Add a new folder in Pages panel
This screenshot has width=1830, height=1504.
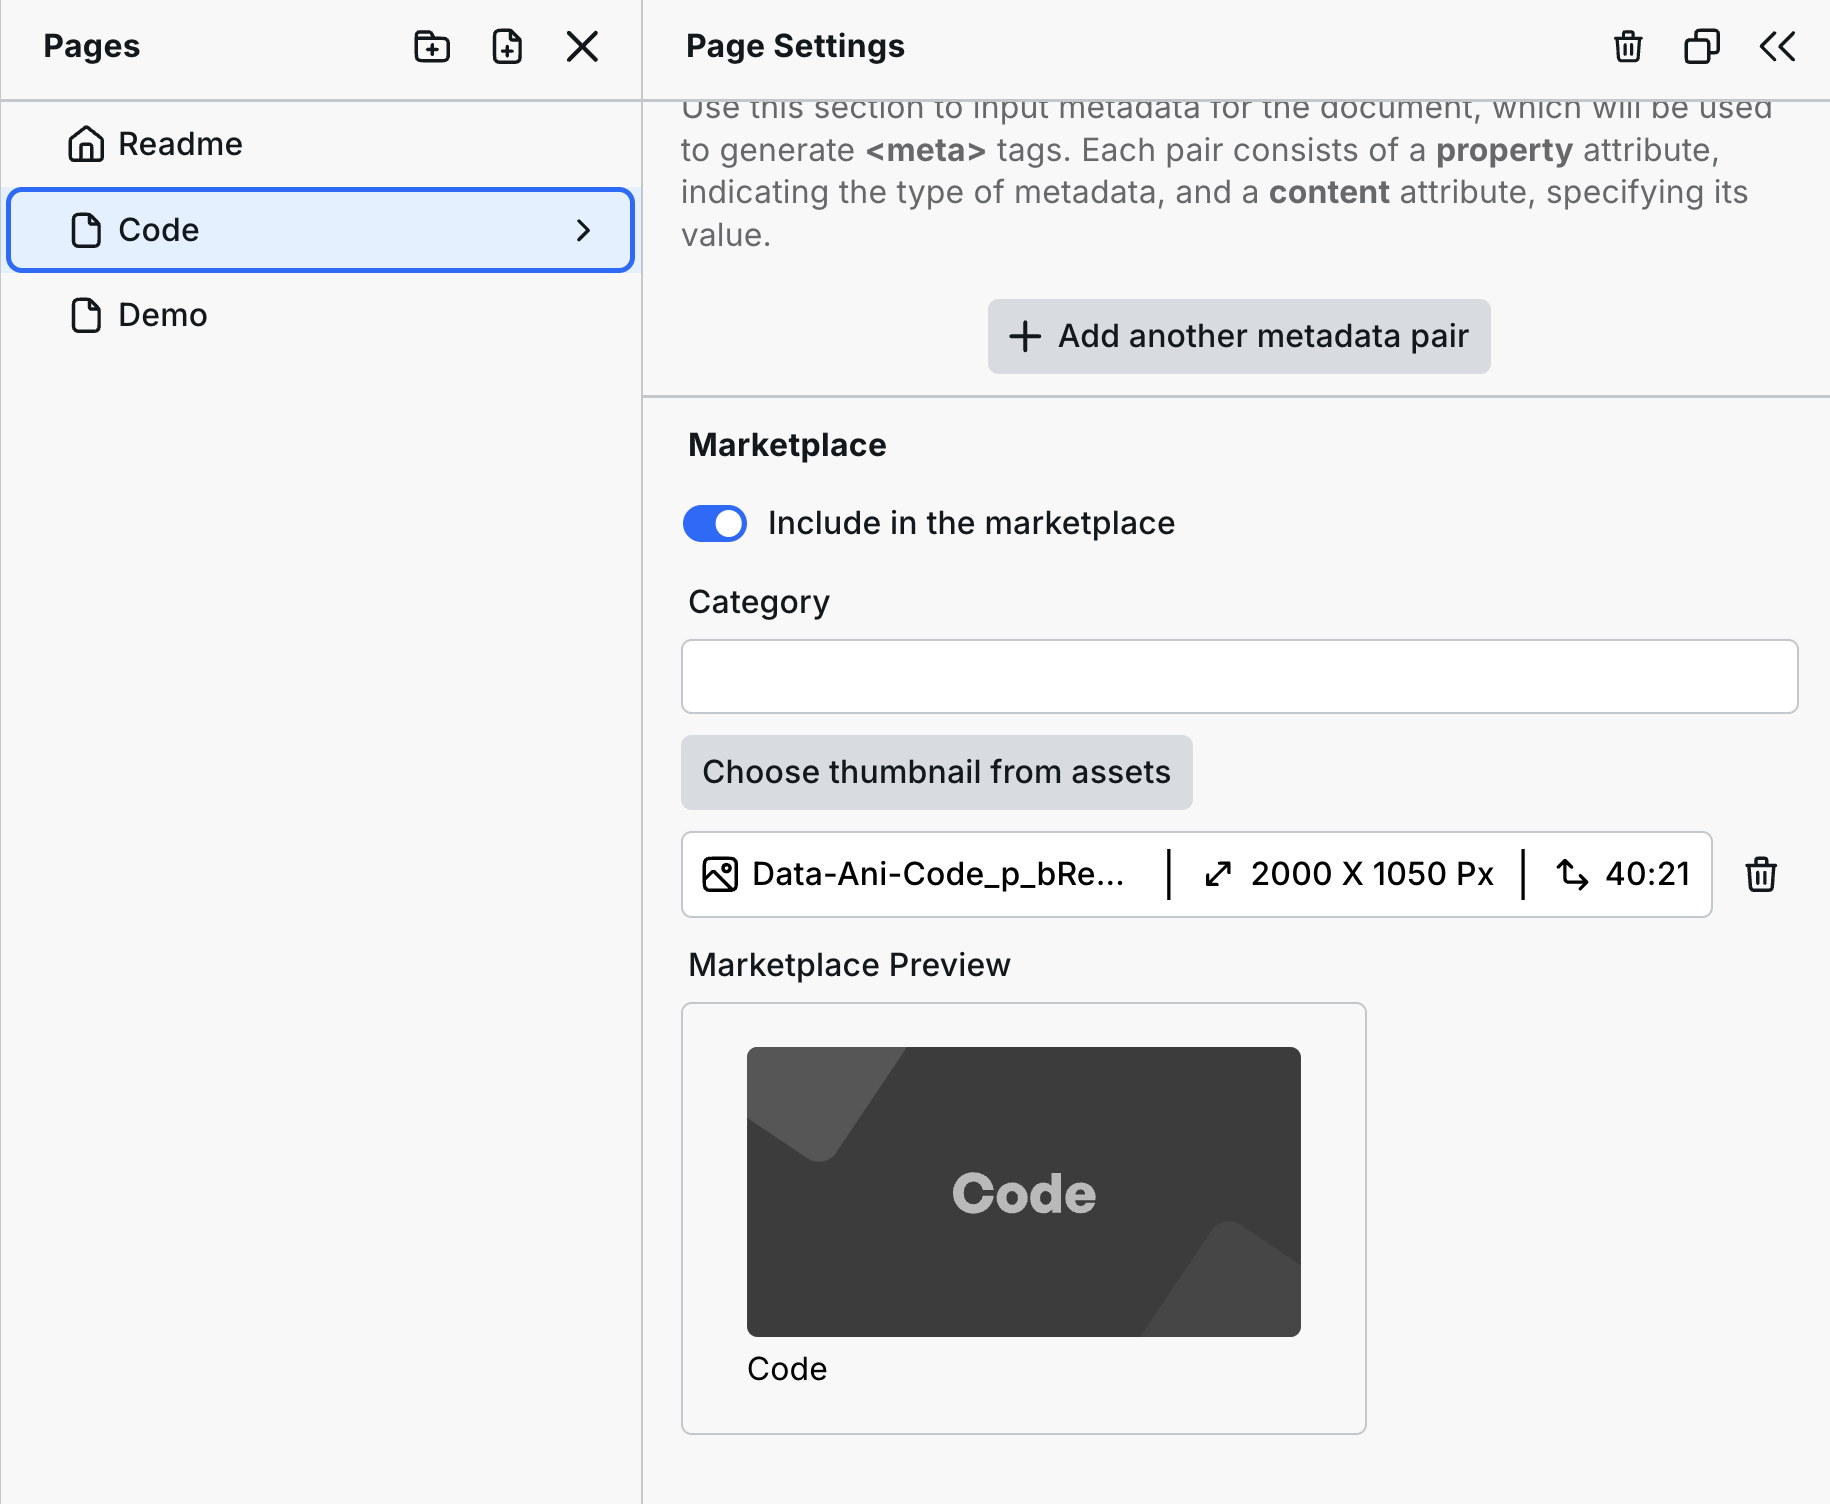[x=432, y=46]
